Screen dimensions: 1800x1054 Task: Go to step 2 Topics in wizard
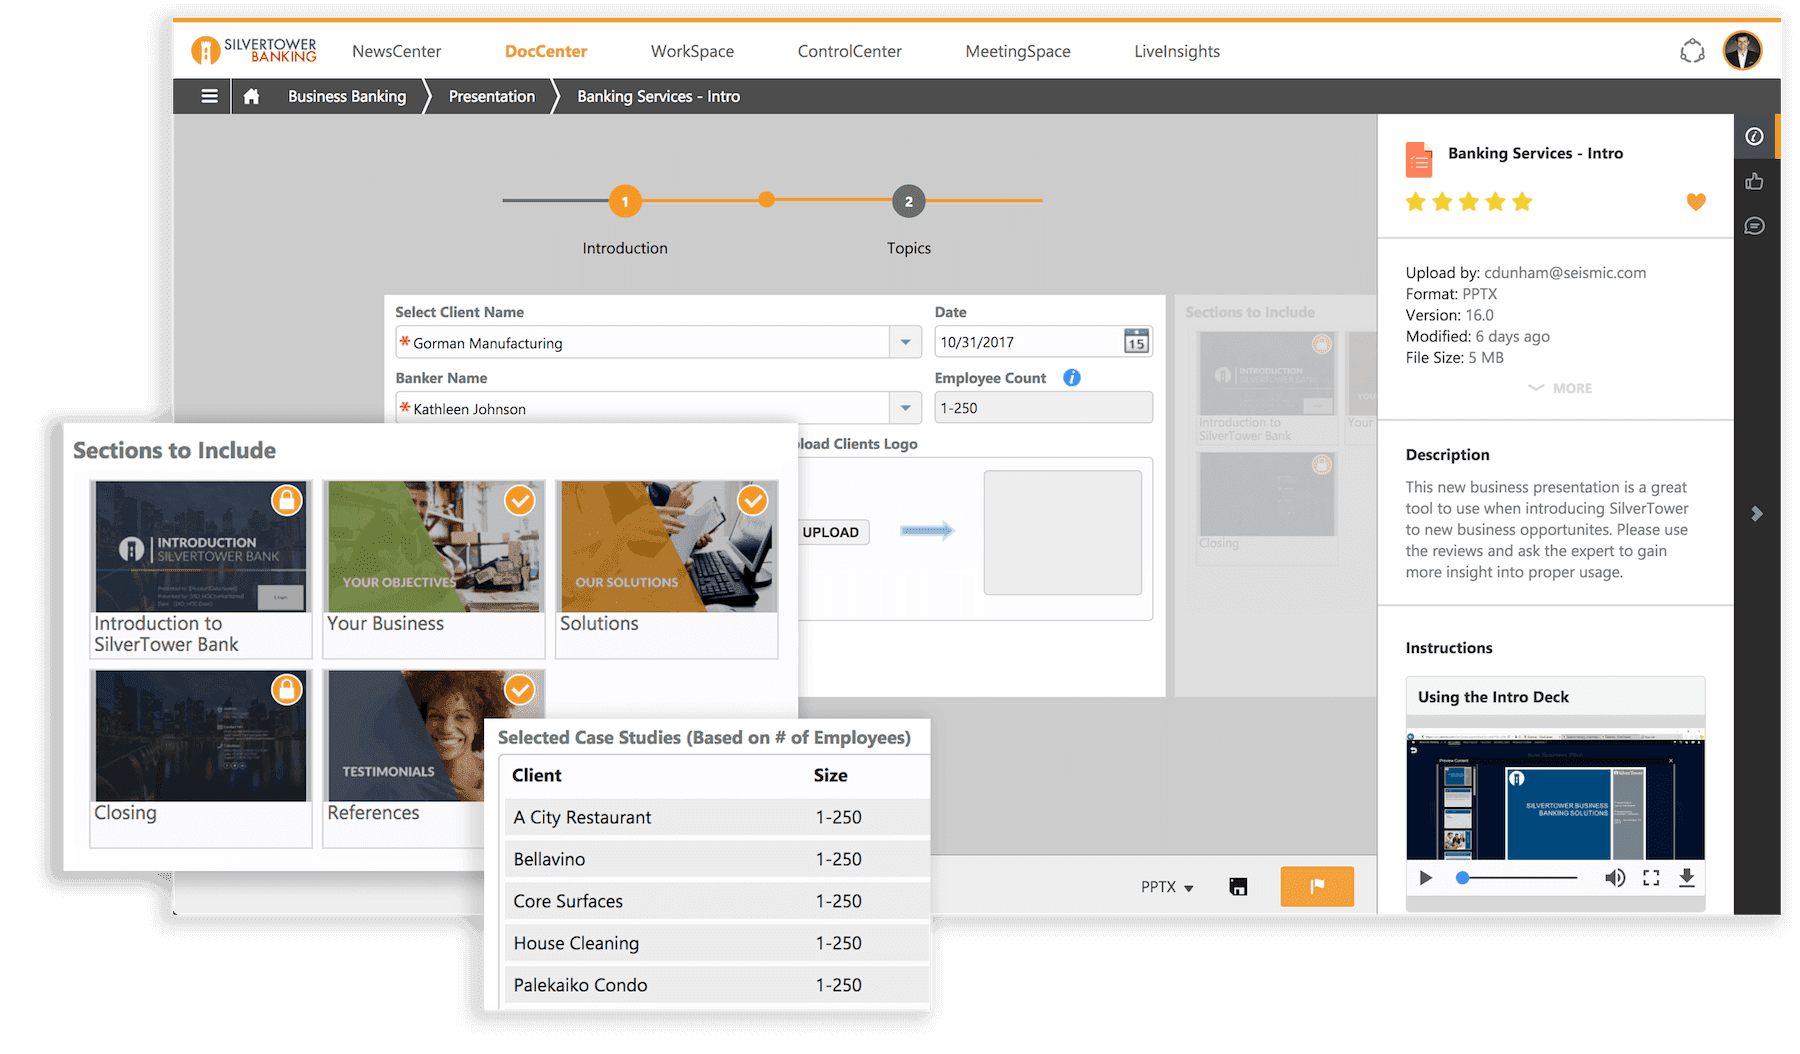coord(909,201)
